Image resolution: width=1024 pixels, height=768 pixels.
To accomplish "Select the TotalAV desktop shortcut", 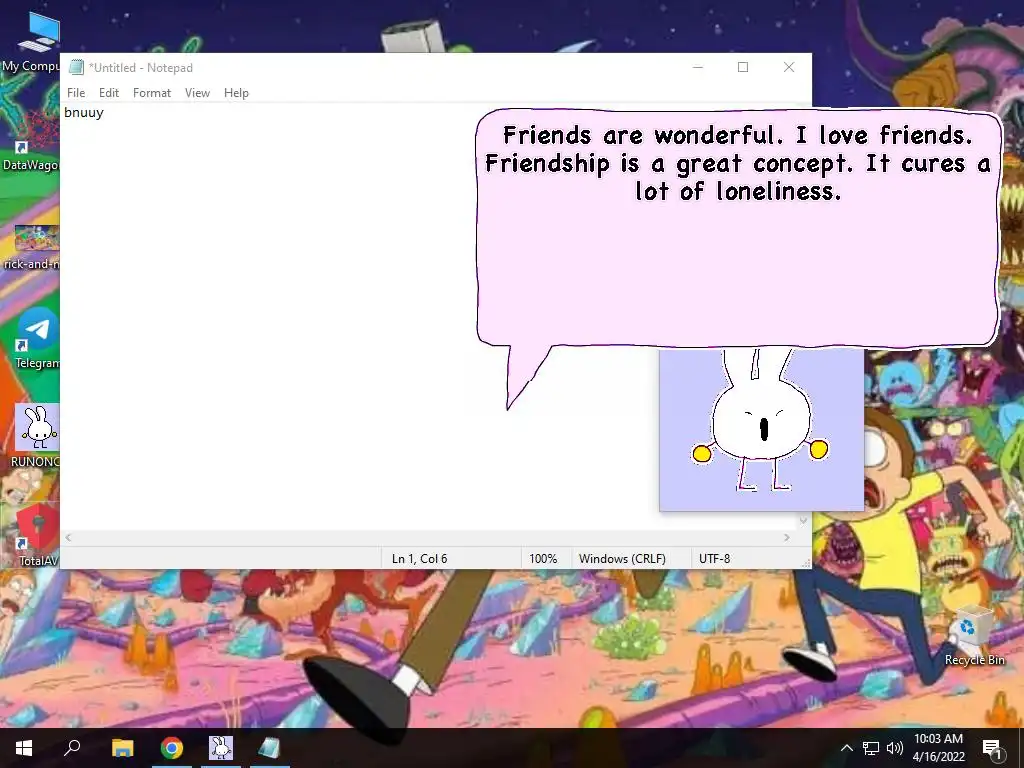I will [36, 536].
